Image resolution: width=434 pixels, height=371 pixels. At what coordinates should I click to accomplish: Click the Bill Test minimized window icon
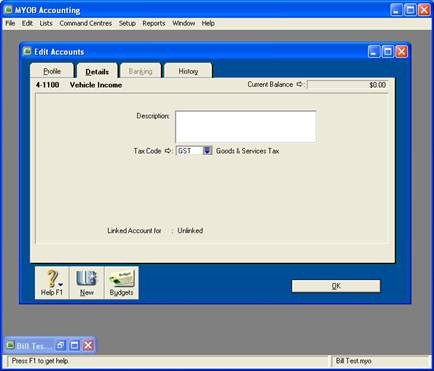click(11, 345)
